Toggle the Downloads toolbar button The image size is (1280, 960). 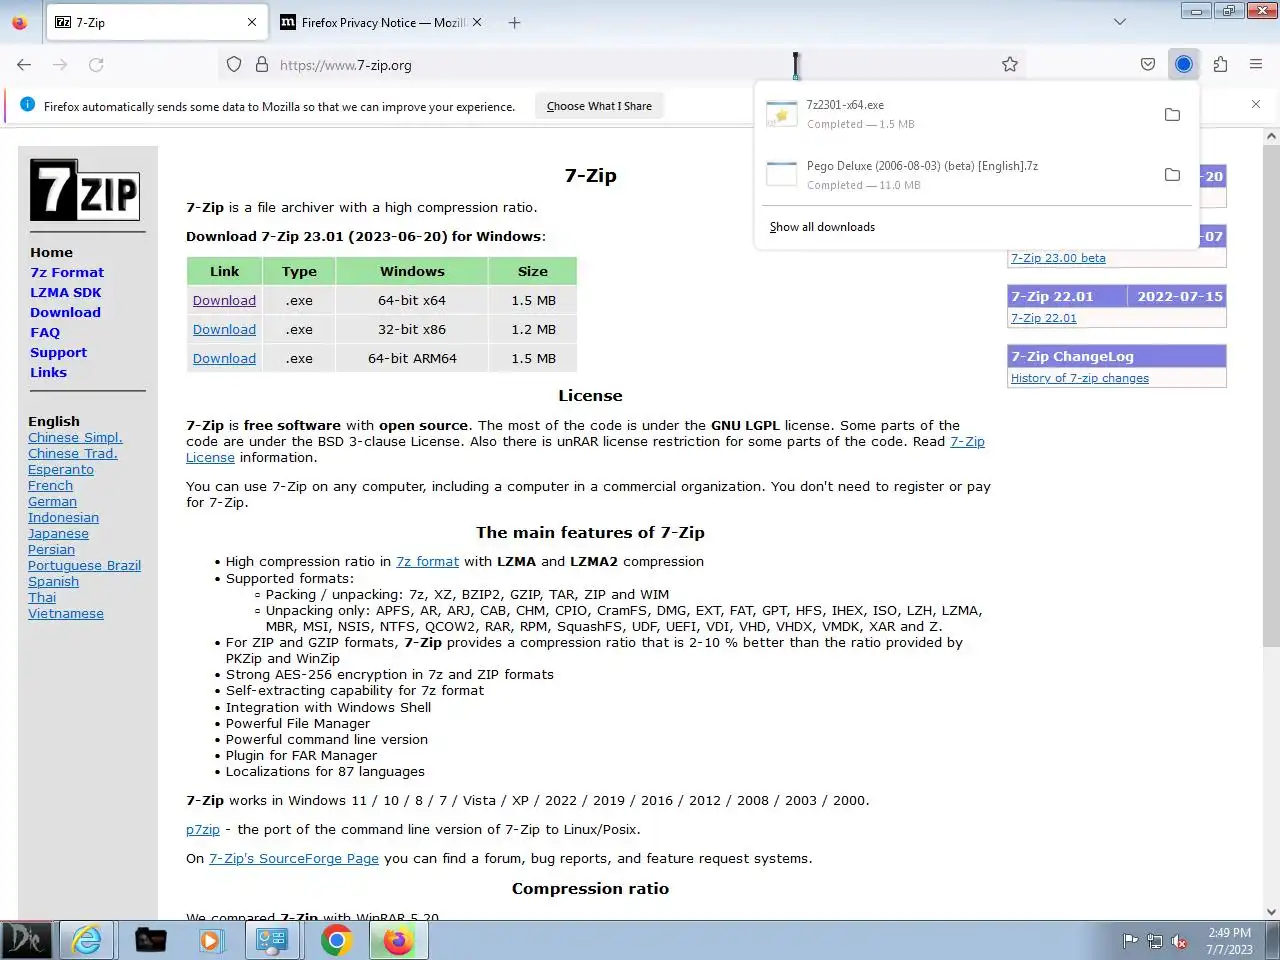pos(1184,65)
